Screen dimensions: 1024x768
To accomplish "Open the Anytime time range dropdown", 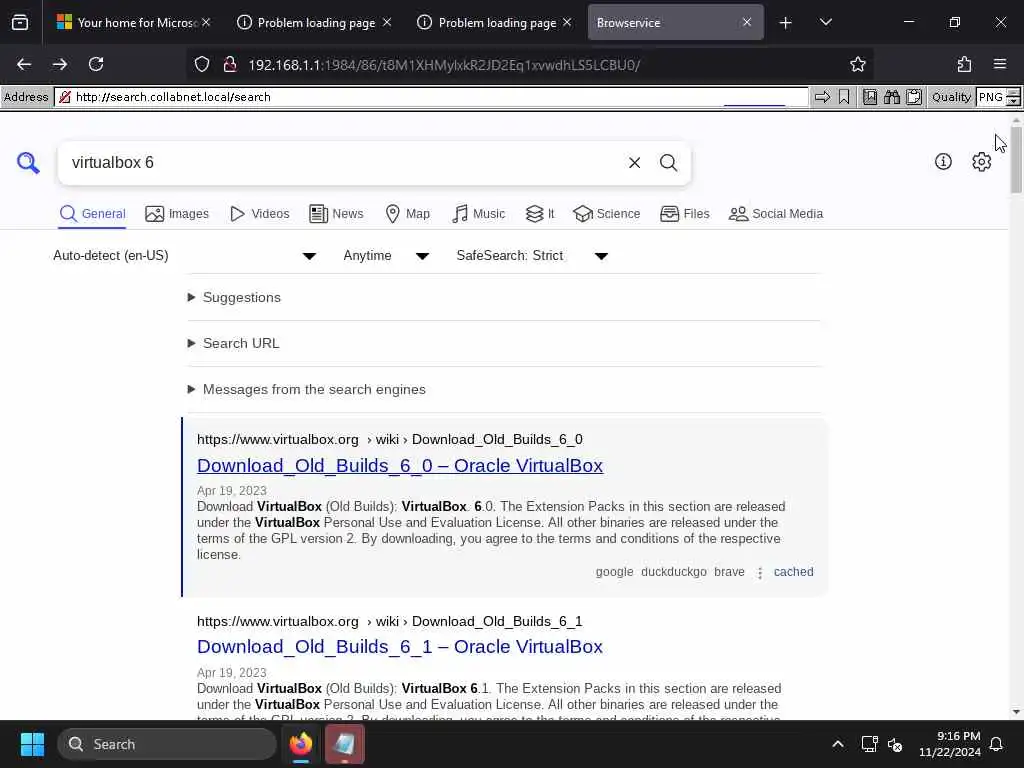I will 385,255.
